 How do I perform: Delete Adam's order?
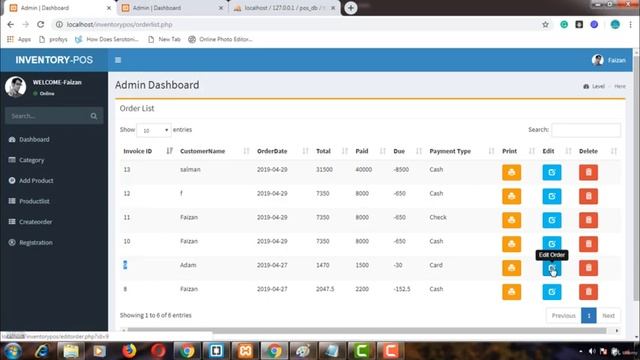tap(588, 268)
